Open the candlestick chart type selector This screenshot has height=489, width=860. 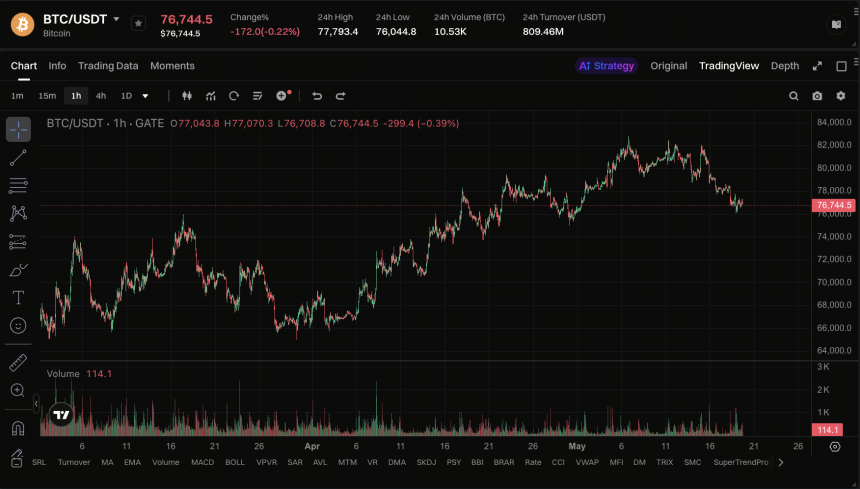187,96
